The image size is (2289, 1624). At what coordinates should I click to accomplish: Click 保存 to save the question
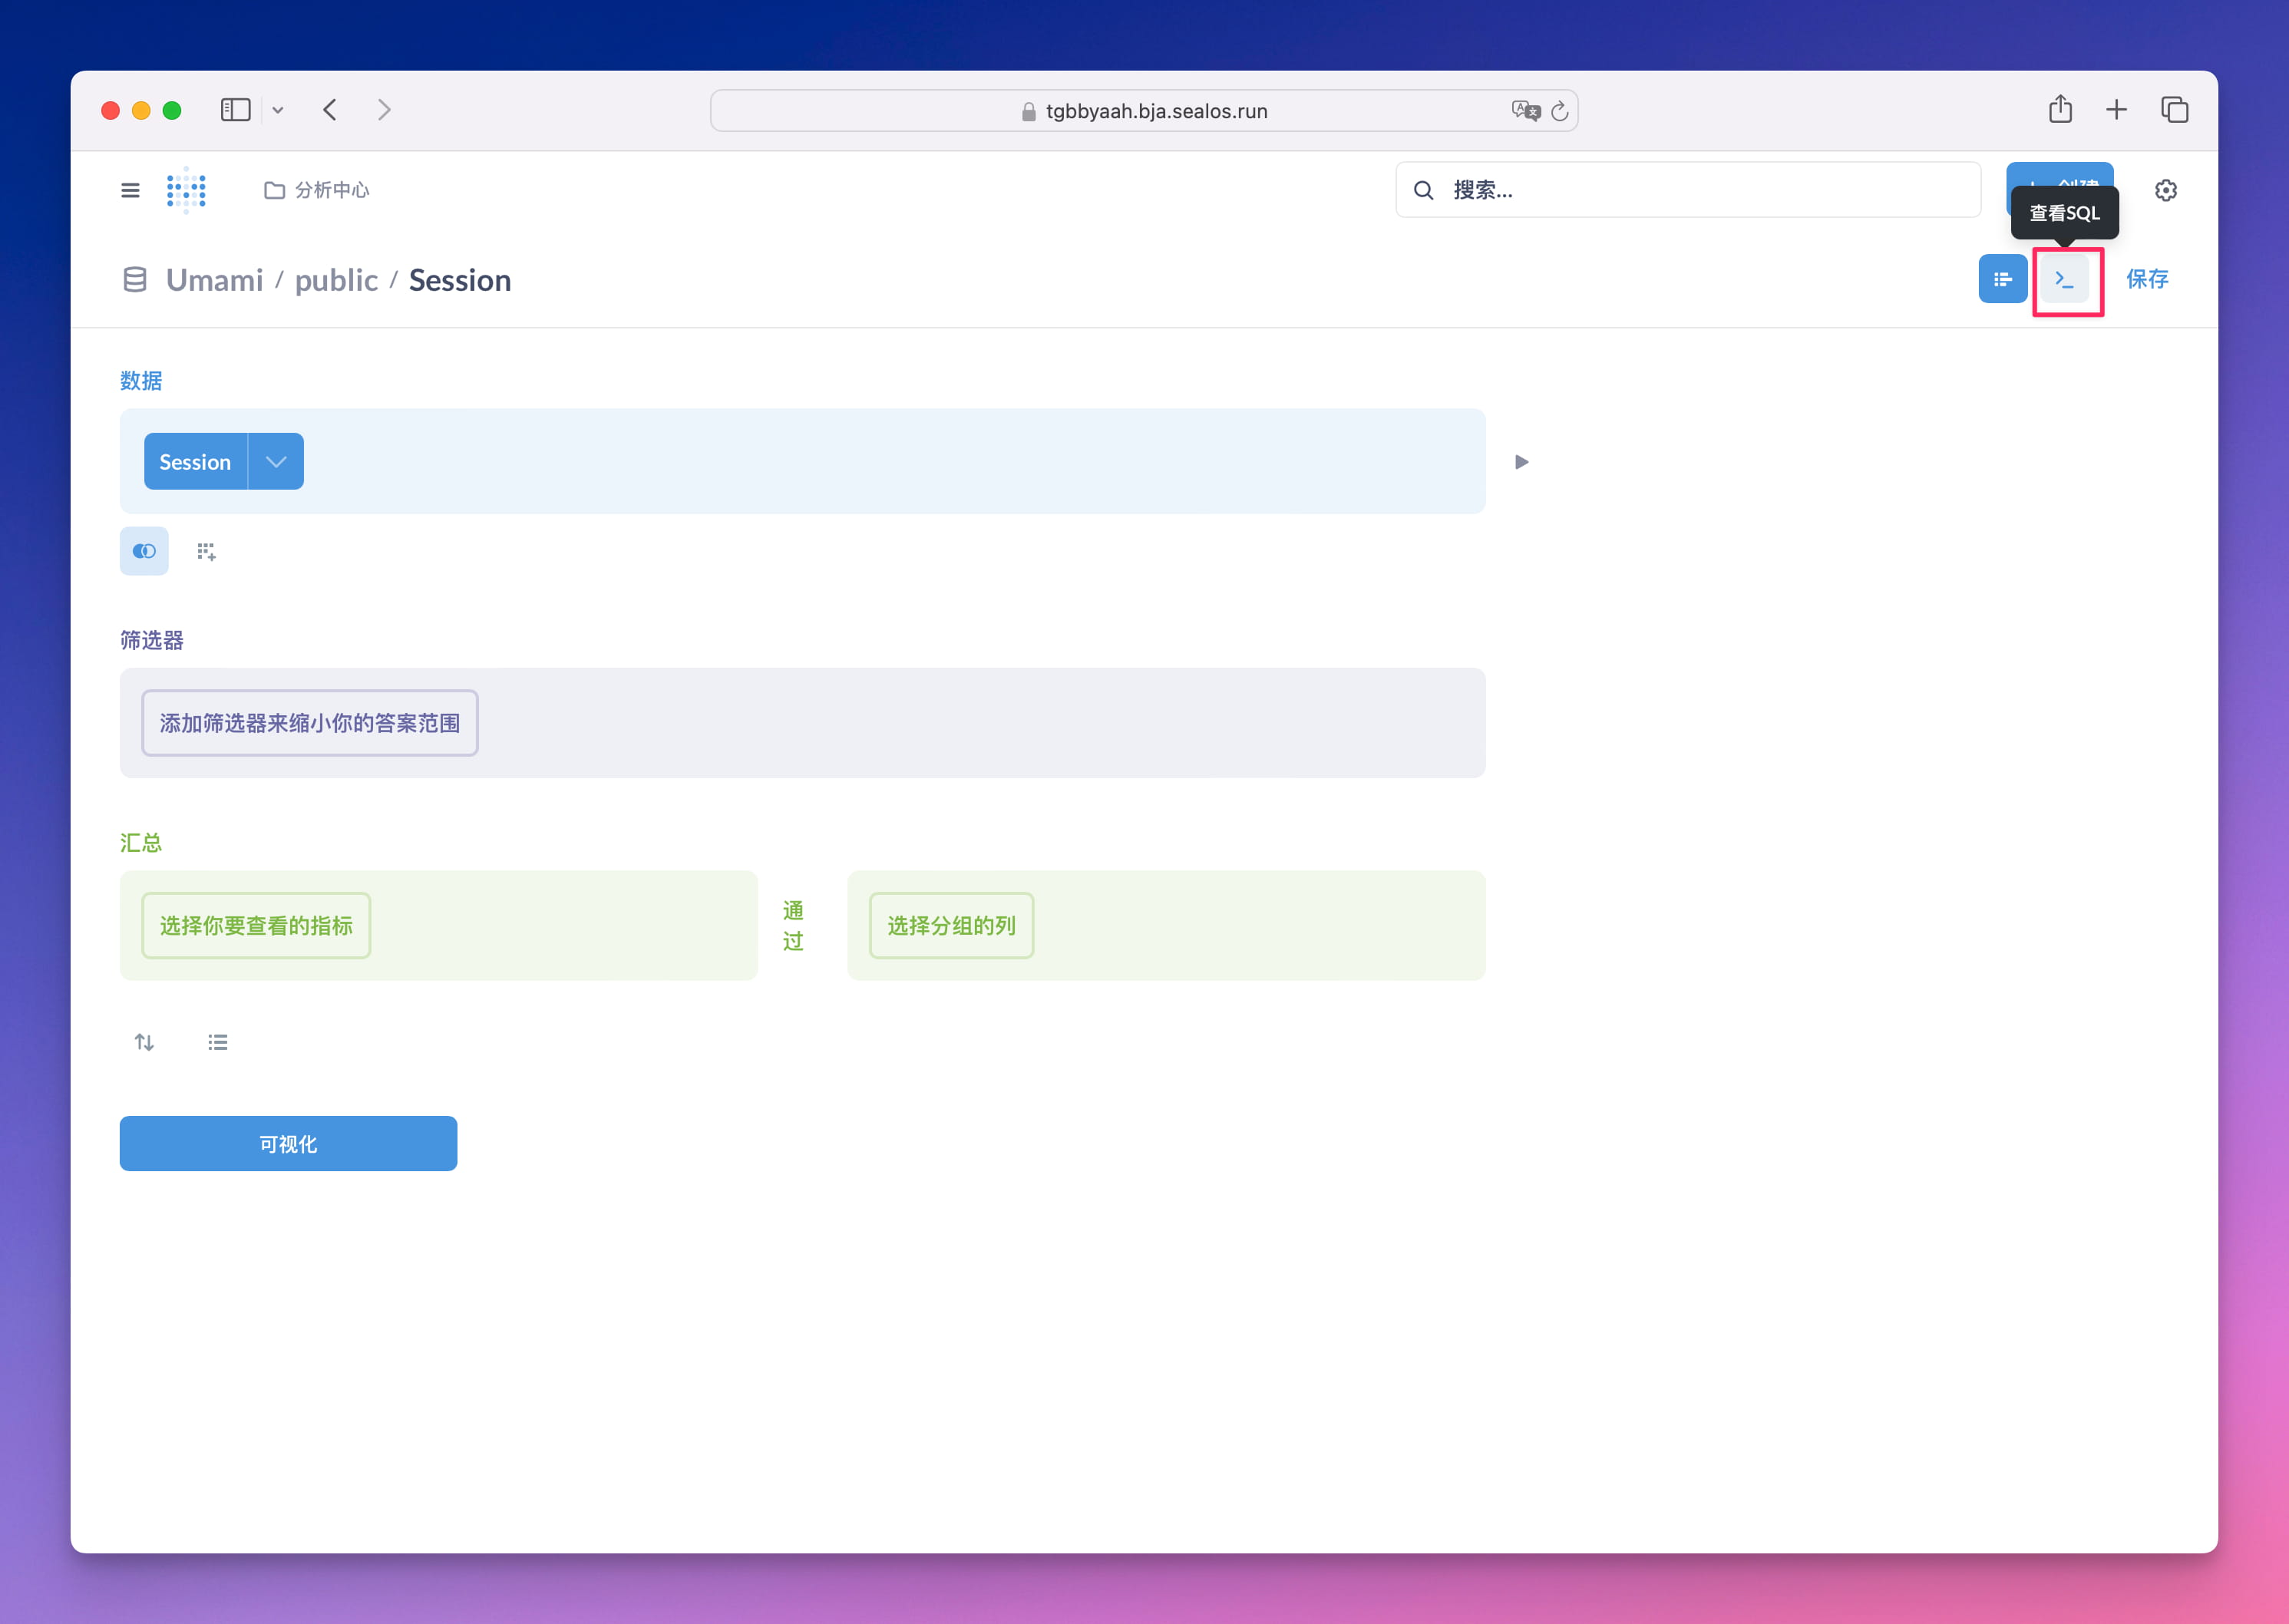(x=2146, y=279)
